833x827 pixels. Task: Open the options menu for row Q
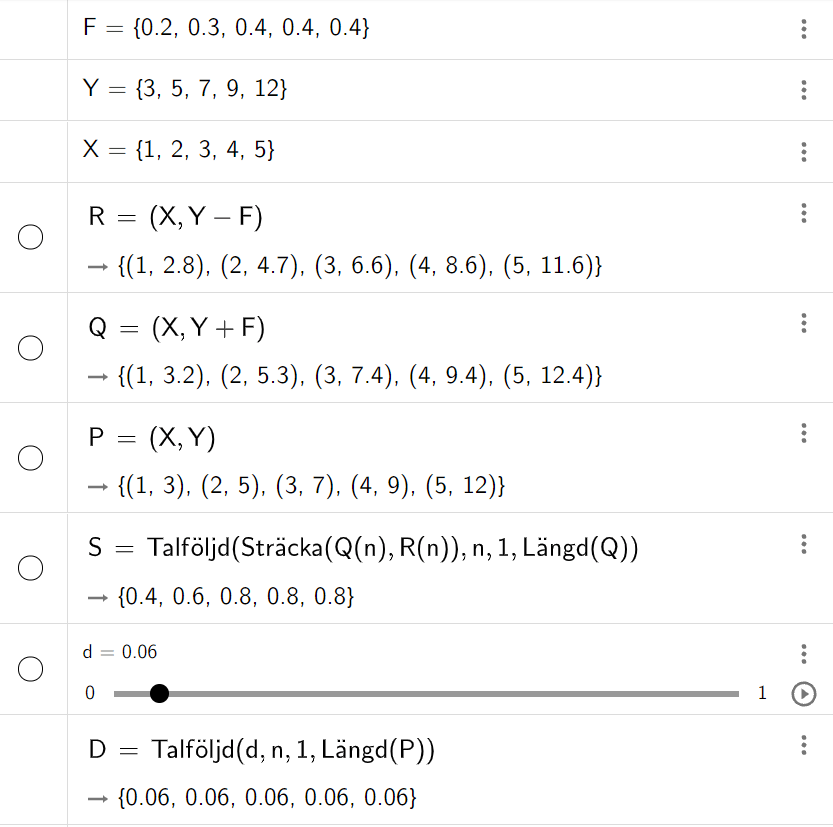tap(804, 323)
